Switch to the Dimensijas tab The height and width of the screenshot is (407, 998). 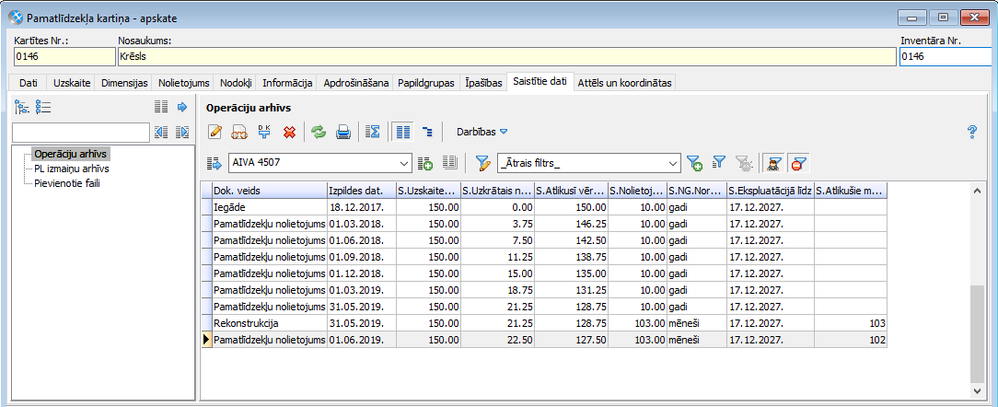click(124, 83)
